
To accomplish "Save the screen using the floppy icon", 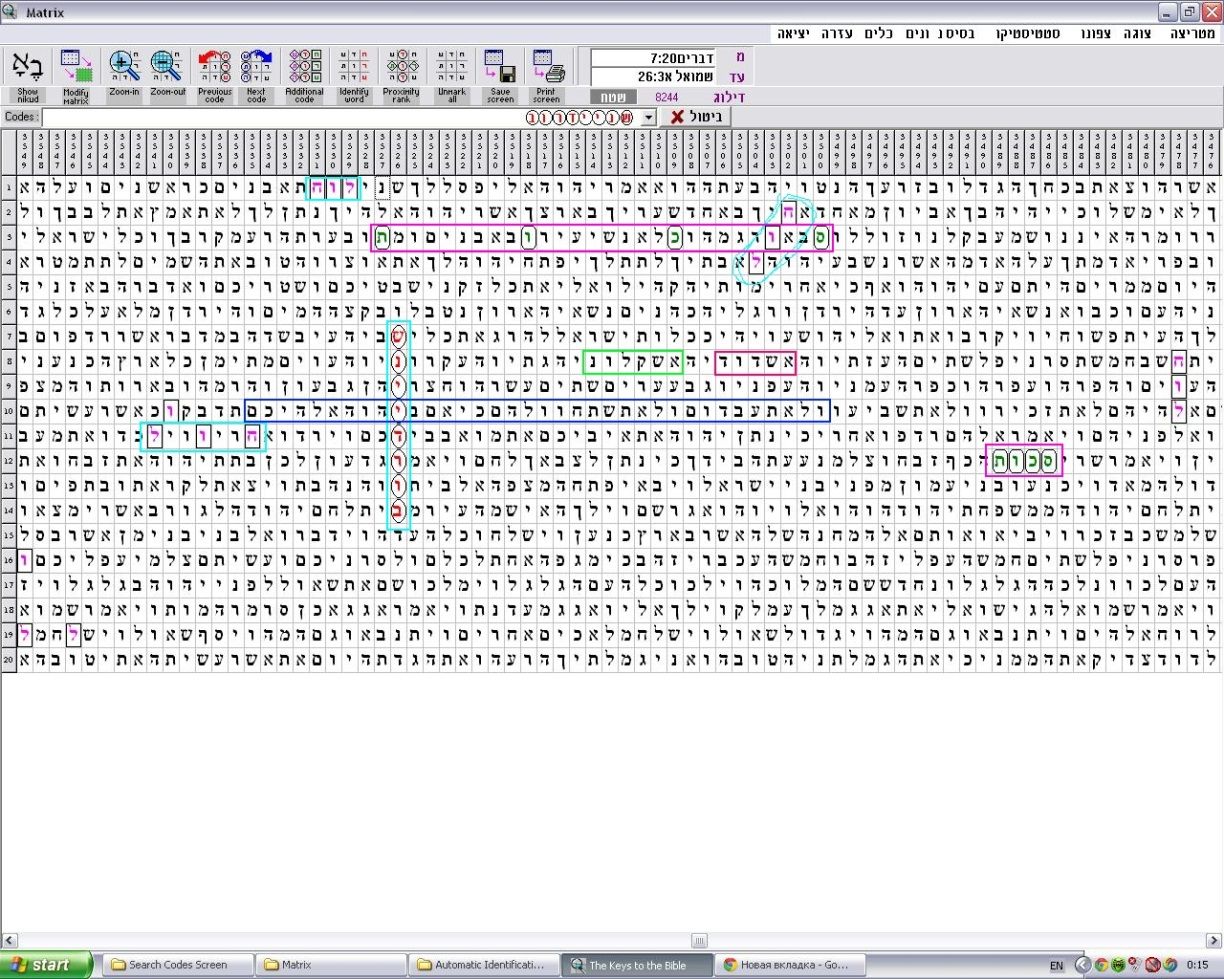I will point(500,67).
